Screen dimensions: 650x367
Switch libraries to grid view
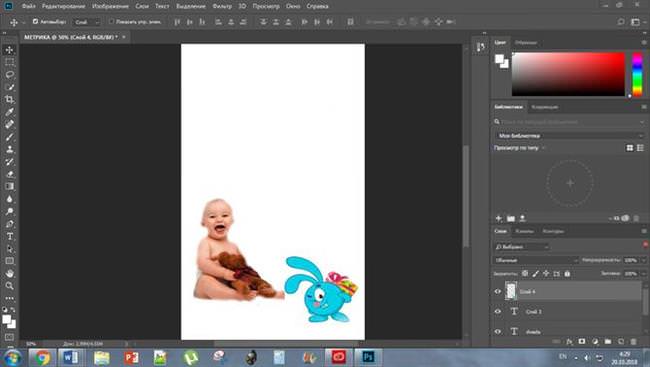click(x=630, y=148)
